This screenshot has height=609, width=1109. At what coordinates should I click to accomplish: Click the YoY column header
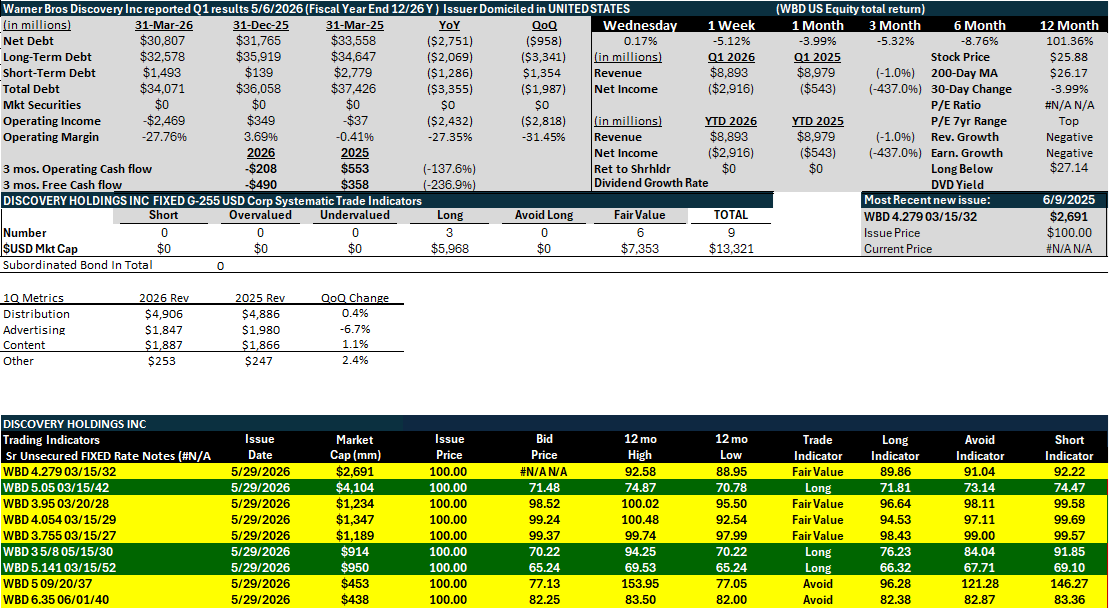(450, 25)
